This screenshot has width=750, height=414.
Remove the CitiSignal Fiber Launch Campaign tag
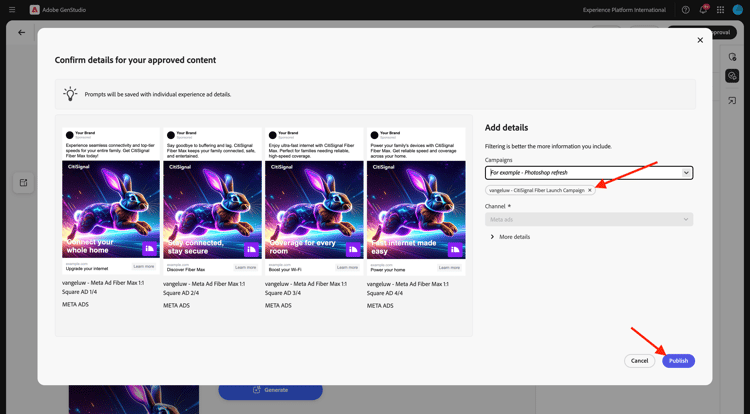(590, 190)
